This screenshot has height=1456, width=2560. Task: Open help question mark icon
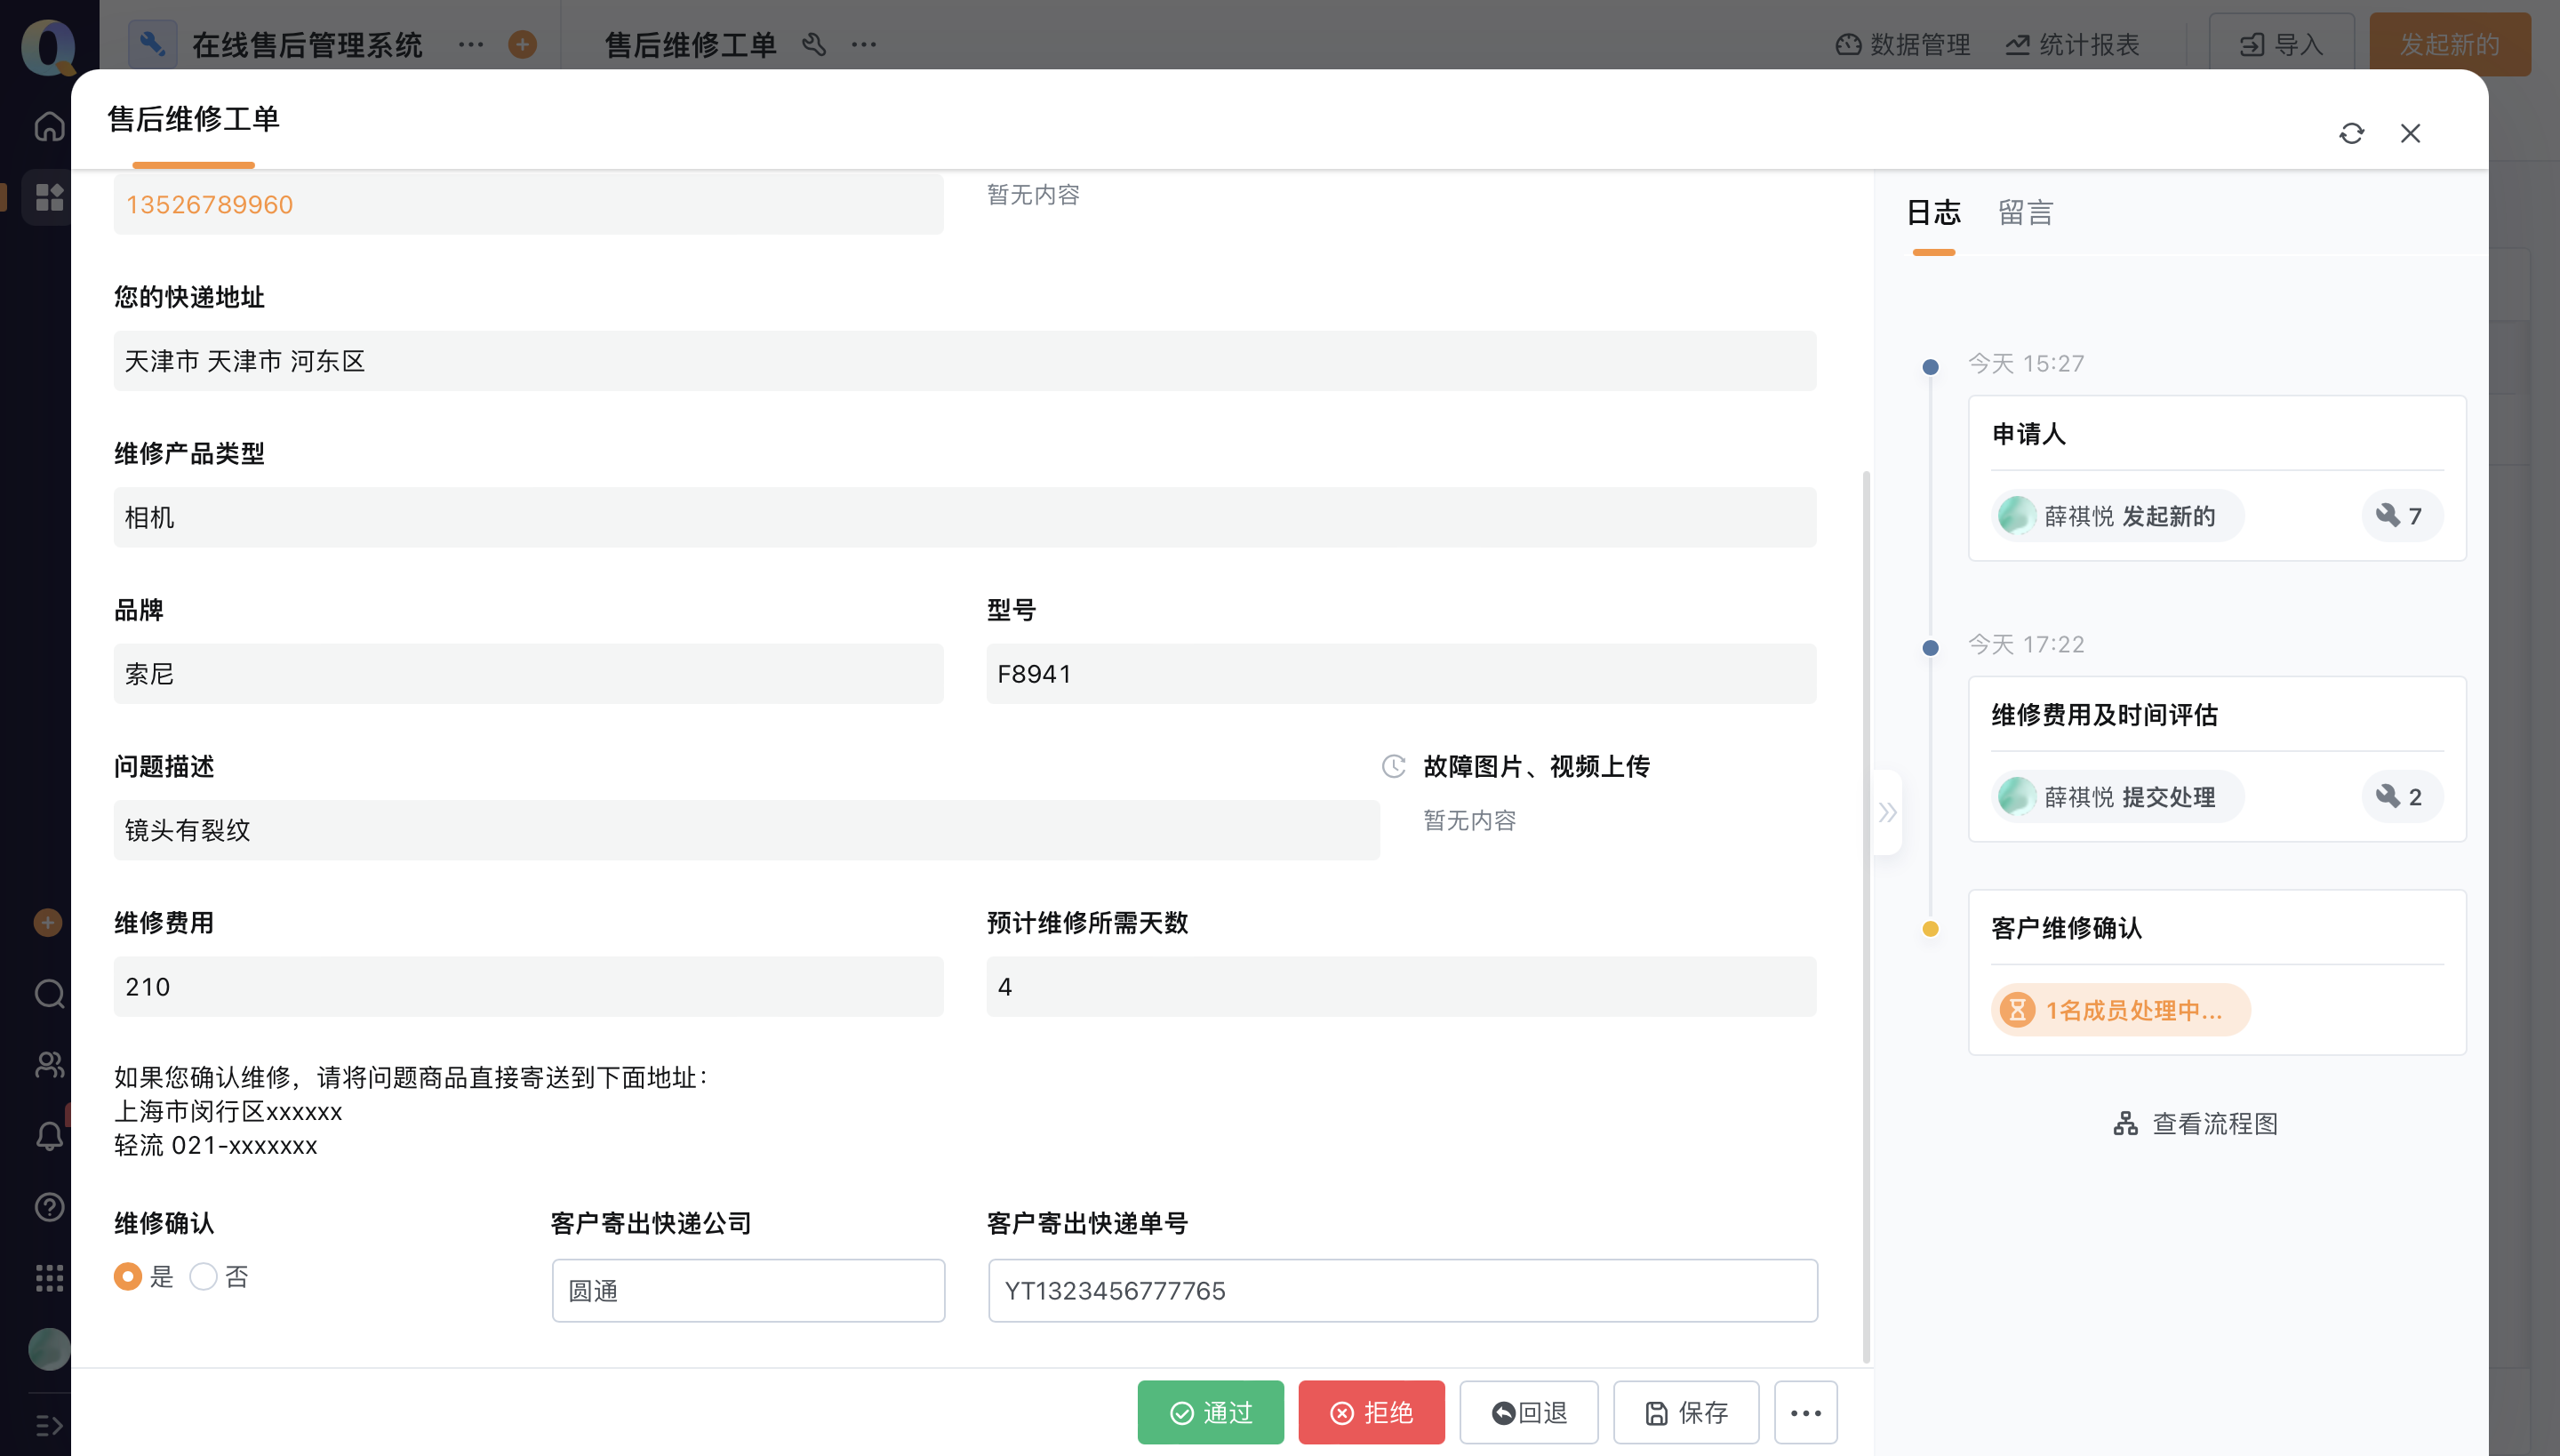[49, 1207]
